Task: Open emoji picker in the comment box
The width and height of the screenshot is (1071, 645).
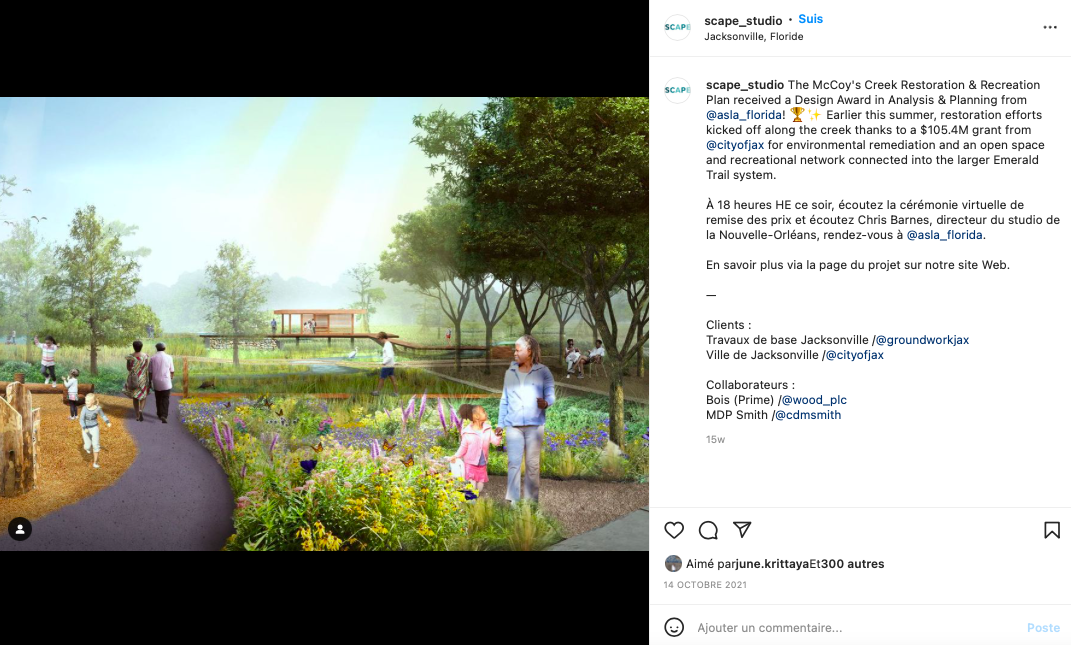Action: pyautogui.click(x=674, y=627)
